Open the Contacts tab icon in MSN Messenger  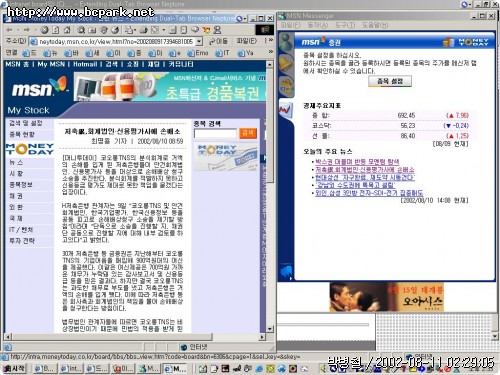[x=286, y=42]
